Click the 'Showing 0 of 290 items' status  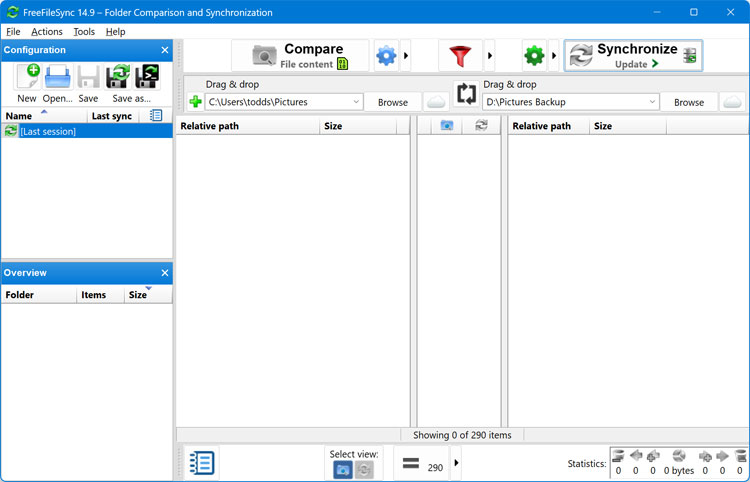tap(462, 435)
